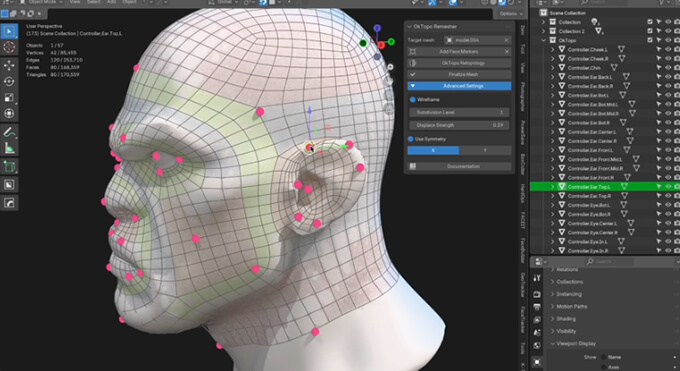Screen dimensions: 680x371
Task: Adjust the Displace Strength slider
Action: [x=459, y=125]
